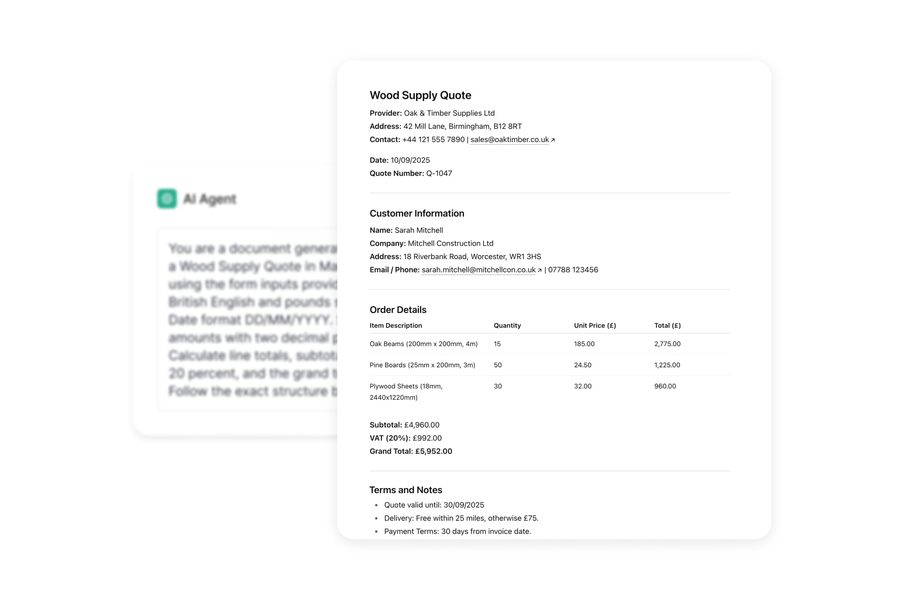
Task: Click the Unit Price (£) column header
Action: 595,326
